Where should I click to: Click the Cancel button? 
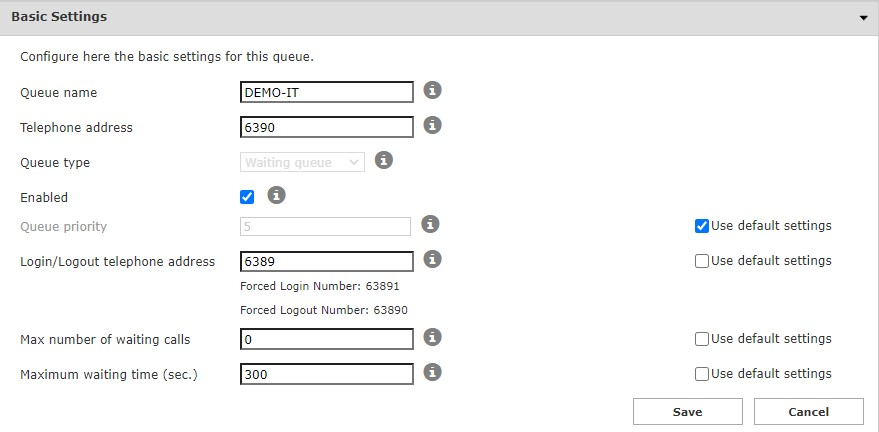(x=808, y=412)
